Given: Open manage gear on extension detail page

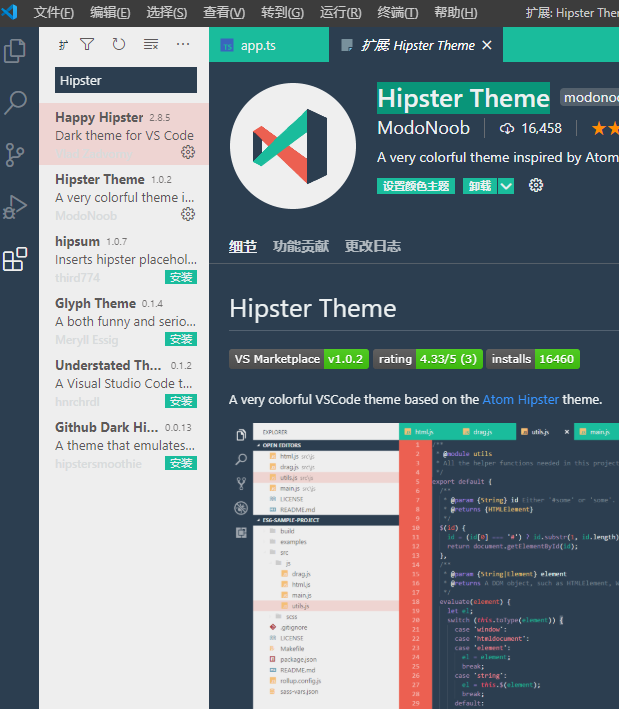Looking at the screenshot, I should [536, 185].
